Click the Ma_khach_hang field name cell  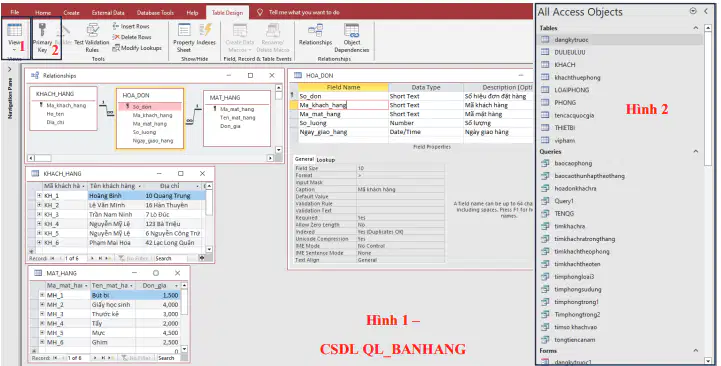click(x=343, y=105)
